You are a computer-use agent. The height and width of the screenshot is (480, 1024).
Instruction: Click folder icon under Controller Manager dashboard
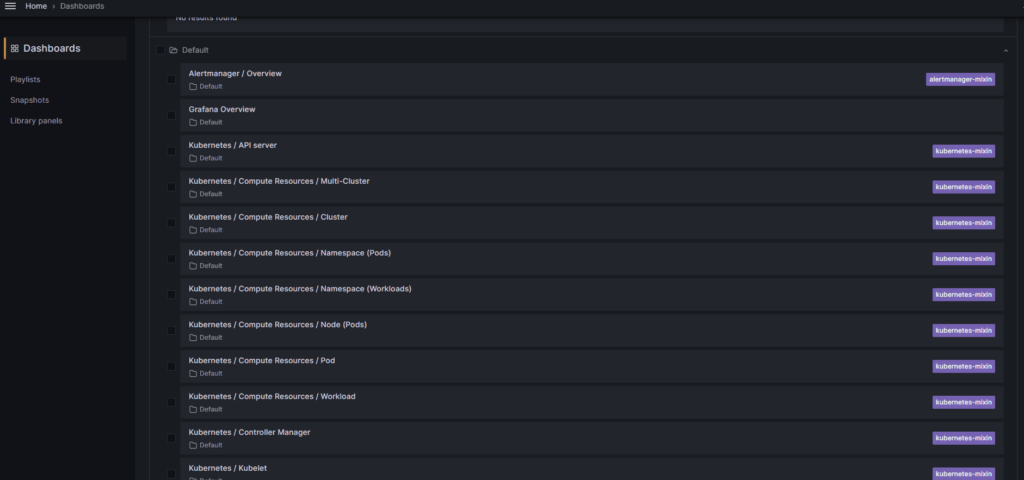(x=193, y=446)
